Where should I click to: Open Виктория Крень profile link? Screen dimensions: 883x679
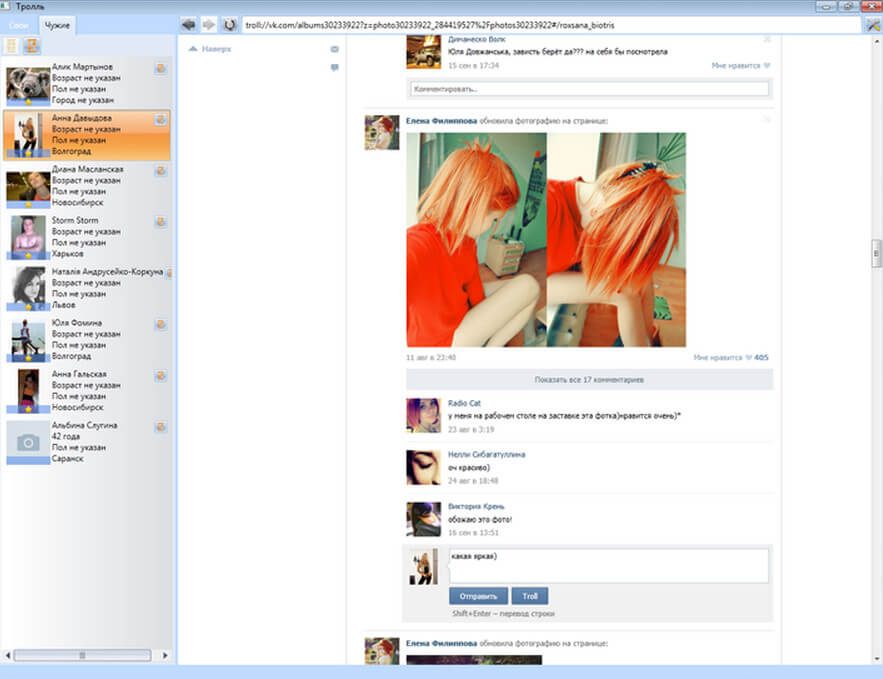pos(476,506)
